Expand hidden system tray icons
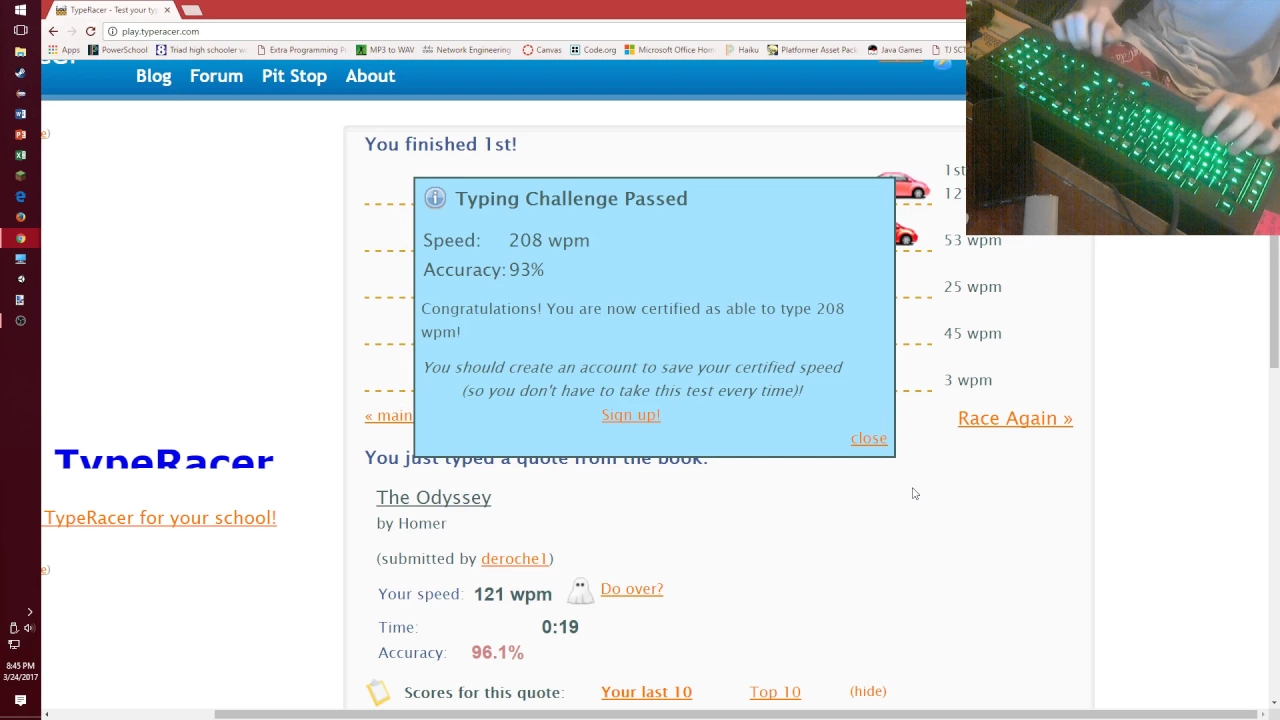This screenshot has height=720, width=1280. [x=29, y=611]
